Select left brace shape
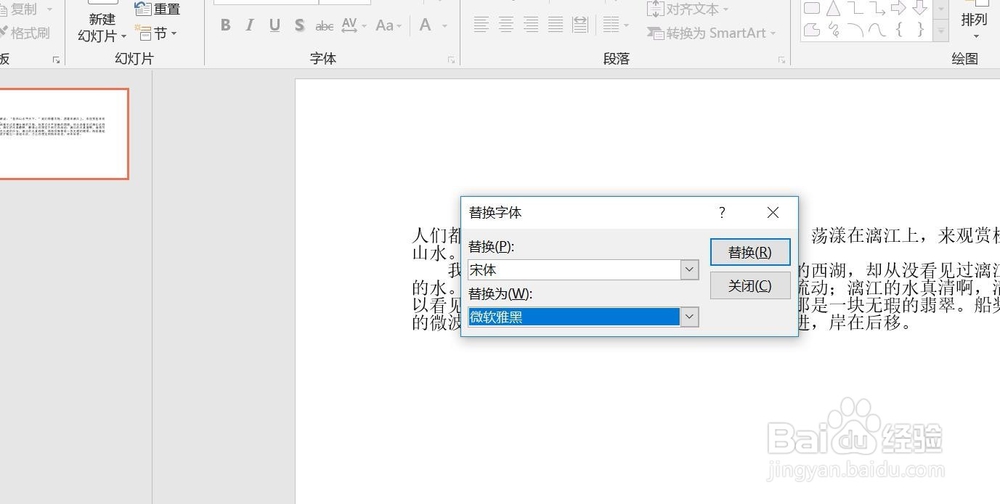 tap(899, 29)
